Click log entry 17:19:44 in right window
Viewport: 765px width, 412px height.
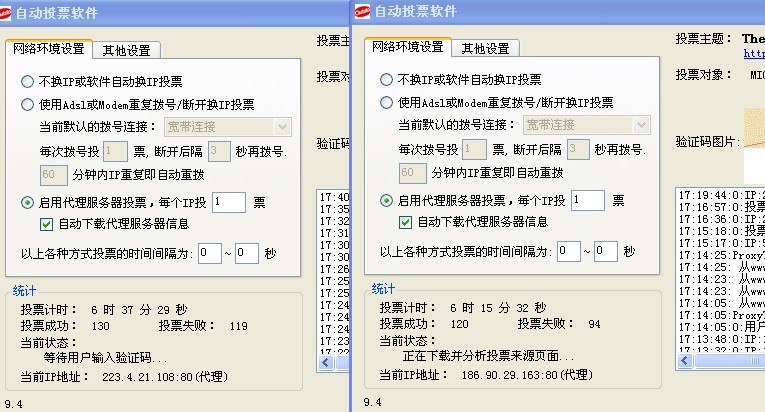pyautogui.click(x=722, y=195)
